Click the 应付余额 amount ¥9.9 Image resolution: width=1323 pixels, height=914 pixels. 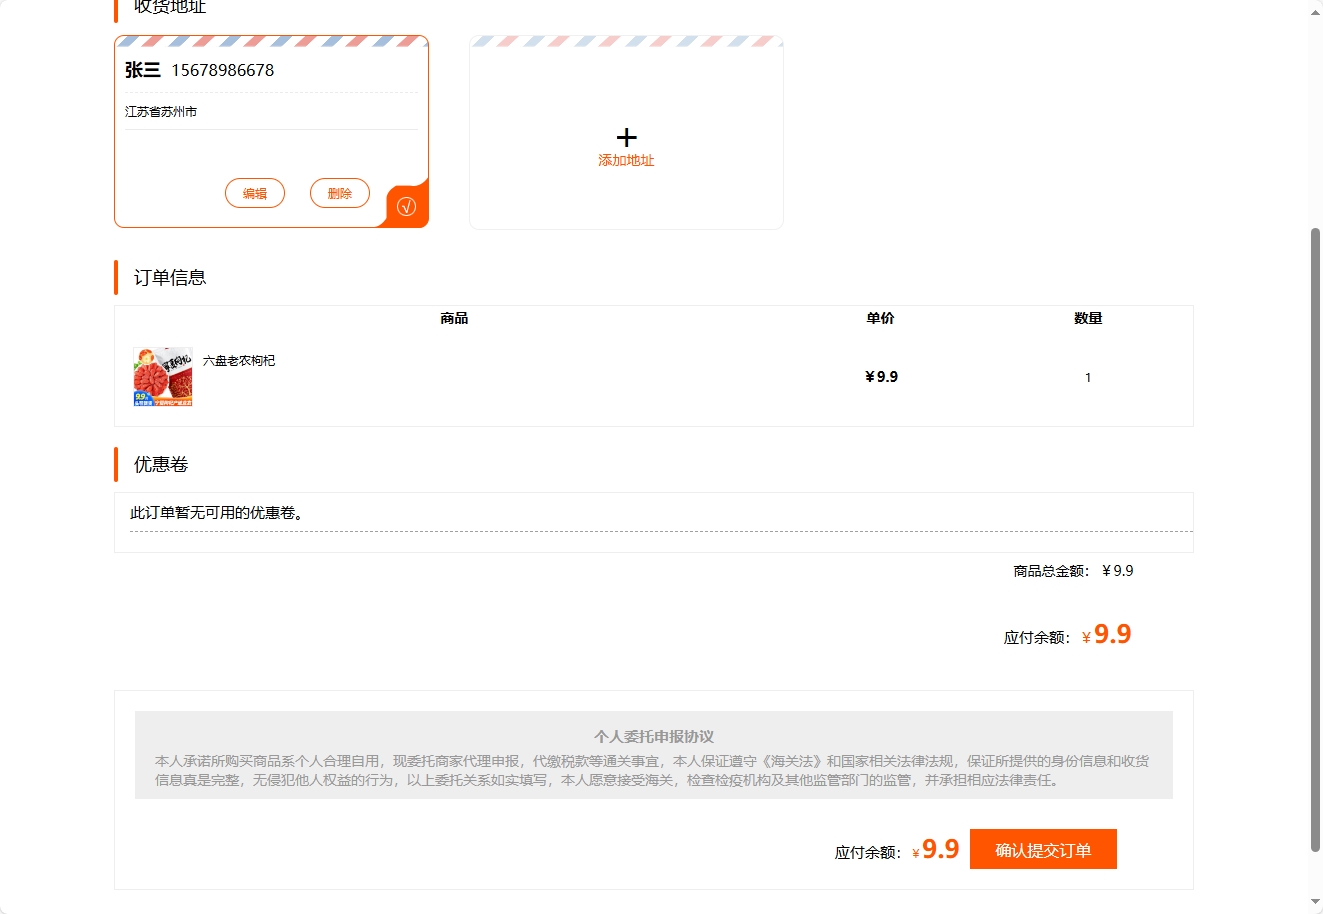[x=1110, y=633]
